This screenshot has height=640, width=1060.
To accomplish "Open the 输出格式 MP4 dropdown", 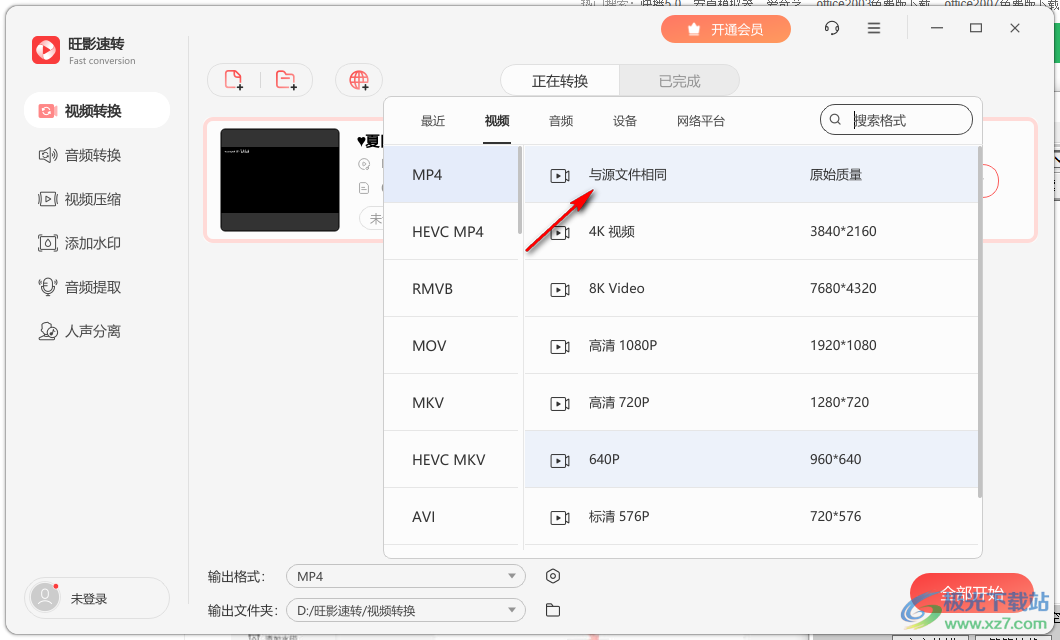I will click(x=405, y=576).
